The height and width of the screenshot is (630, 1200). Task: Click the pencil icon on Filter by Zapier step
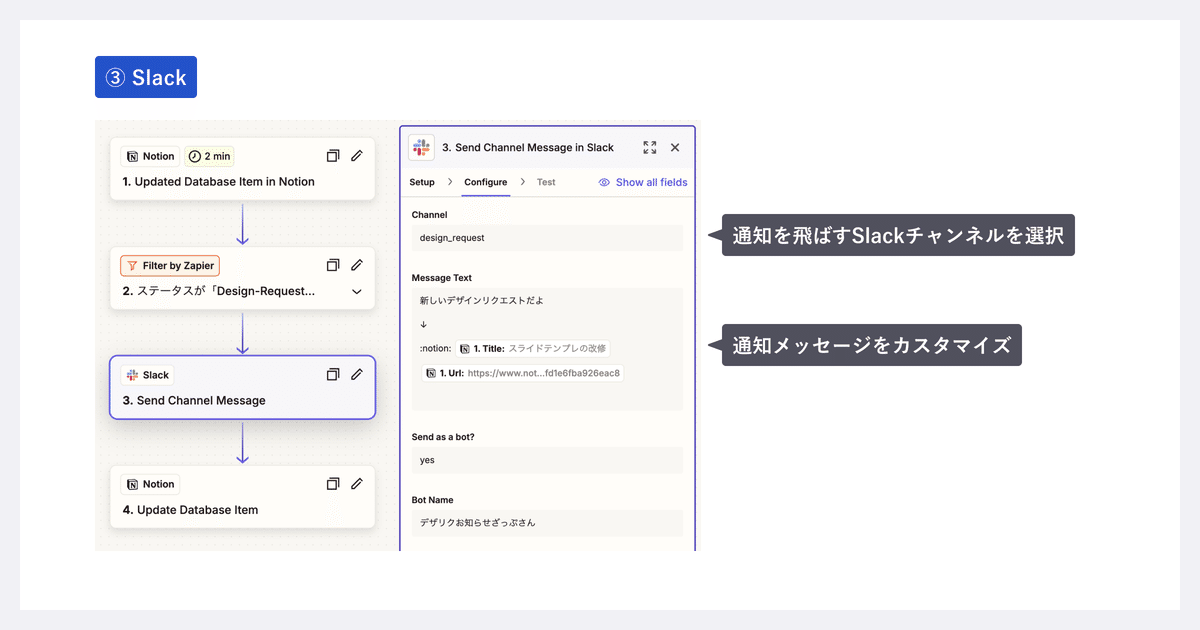(357, 265)
